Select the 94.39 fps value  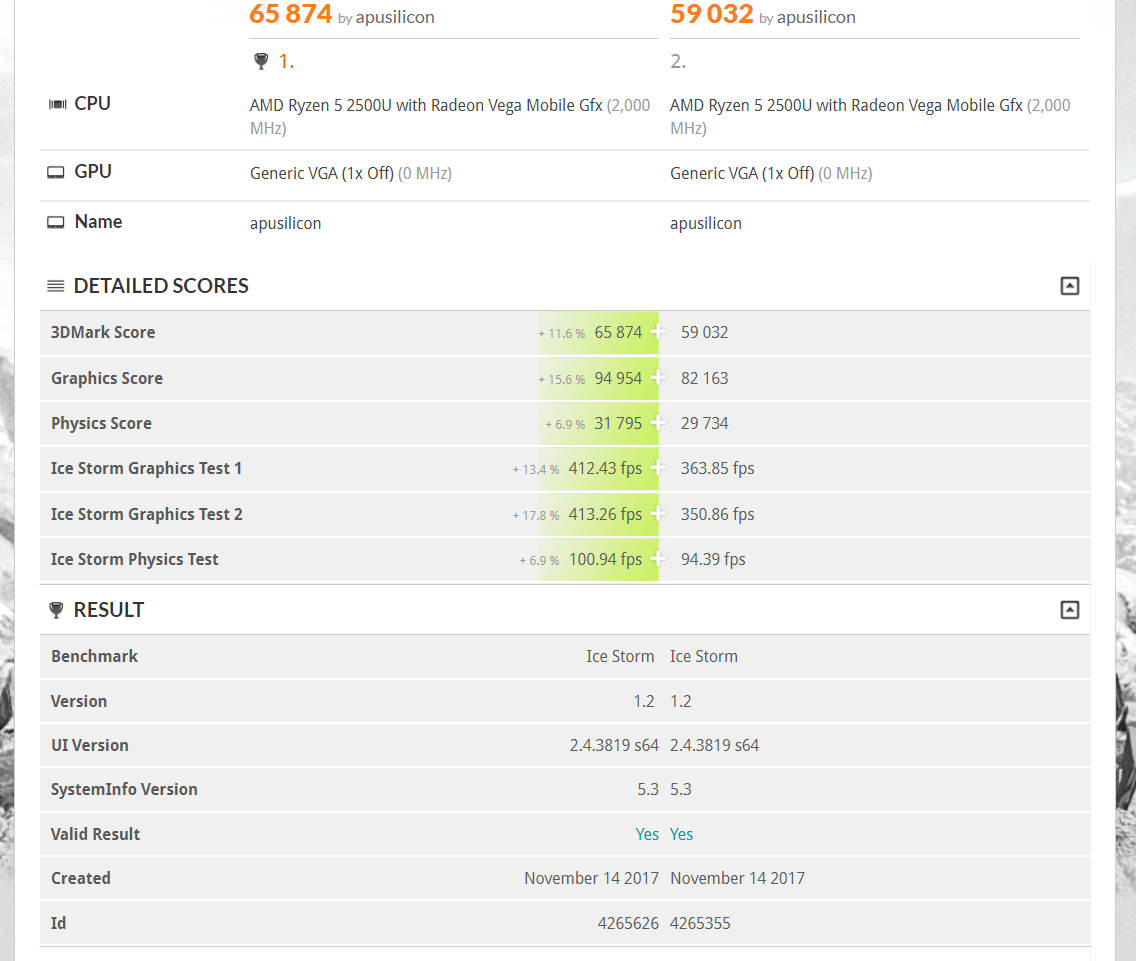(x=713, y=559)
